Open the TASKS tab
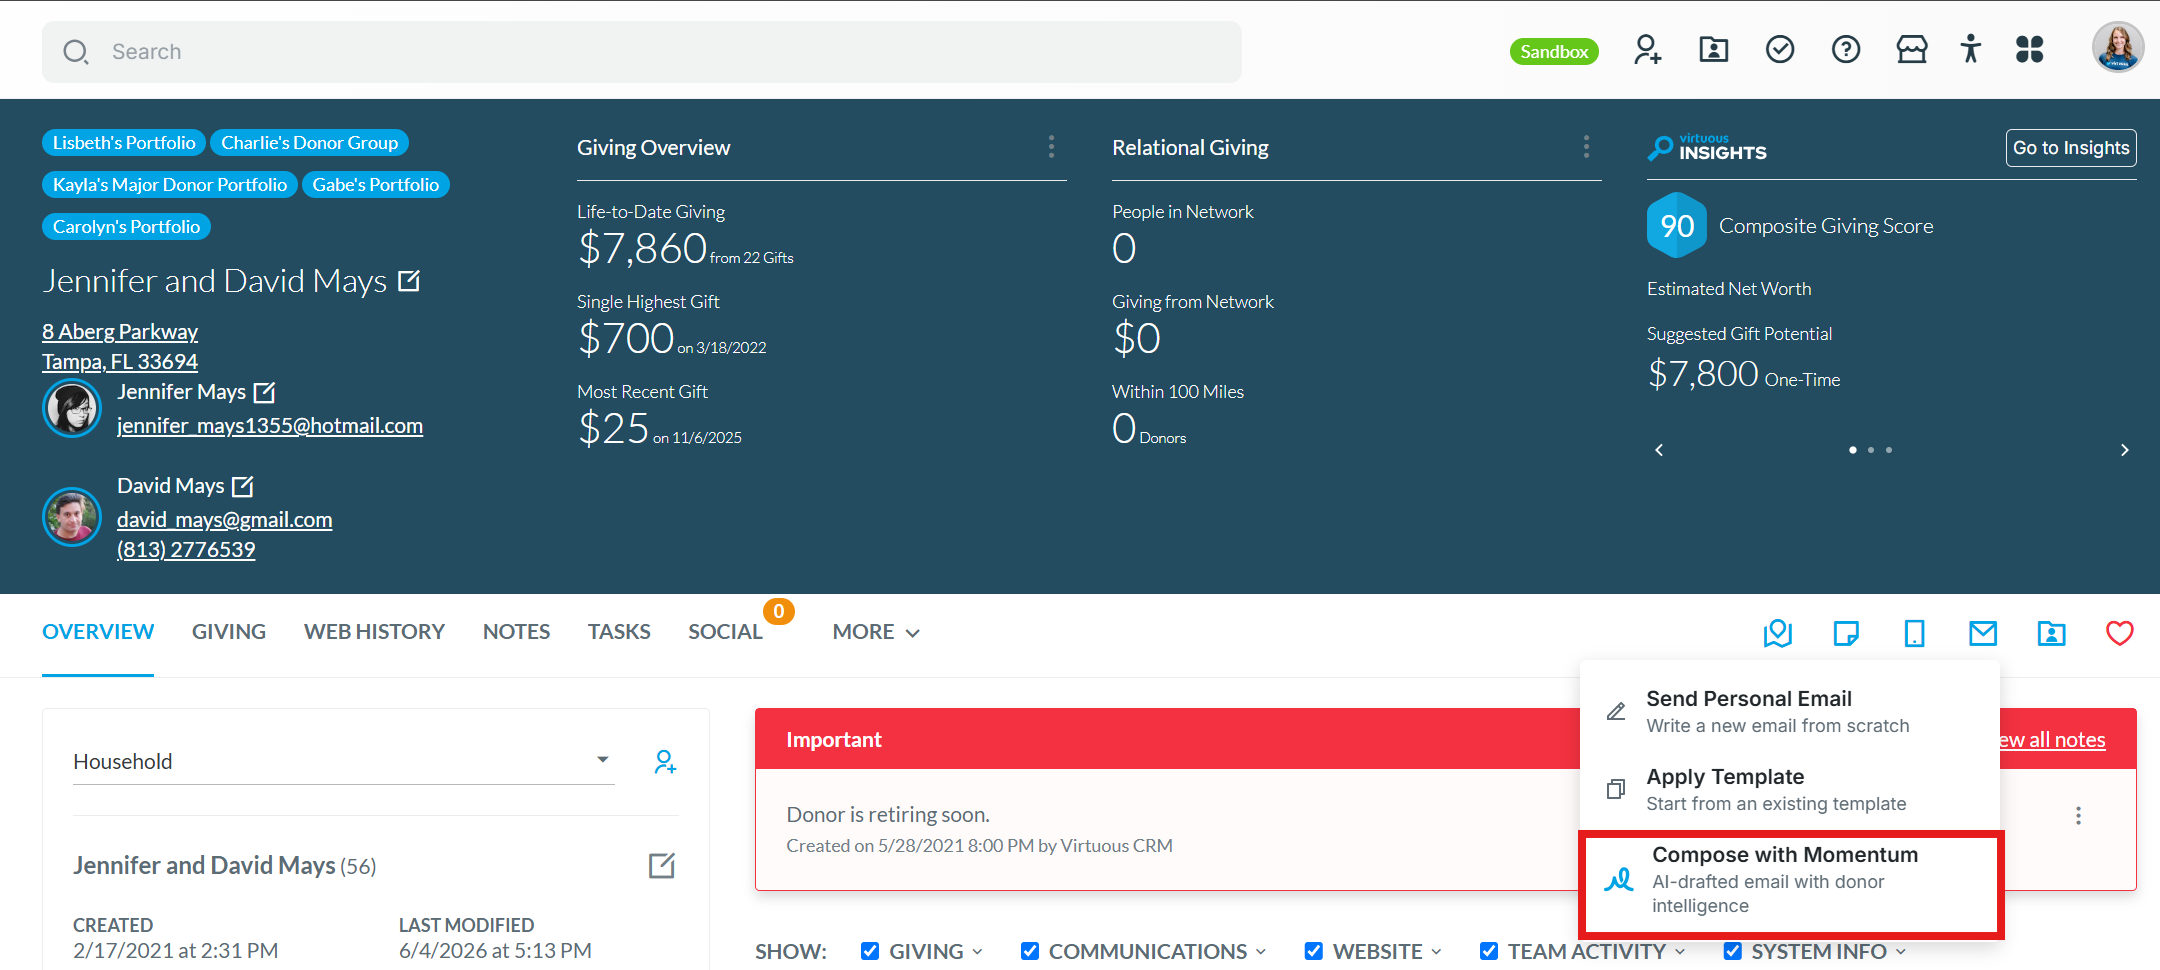 click(619, 632)
